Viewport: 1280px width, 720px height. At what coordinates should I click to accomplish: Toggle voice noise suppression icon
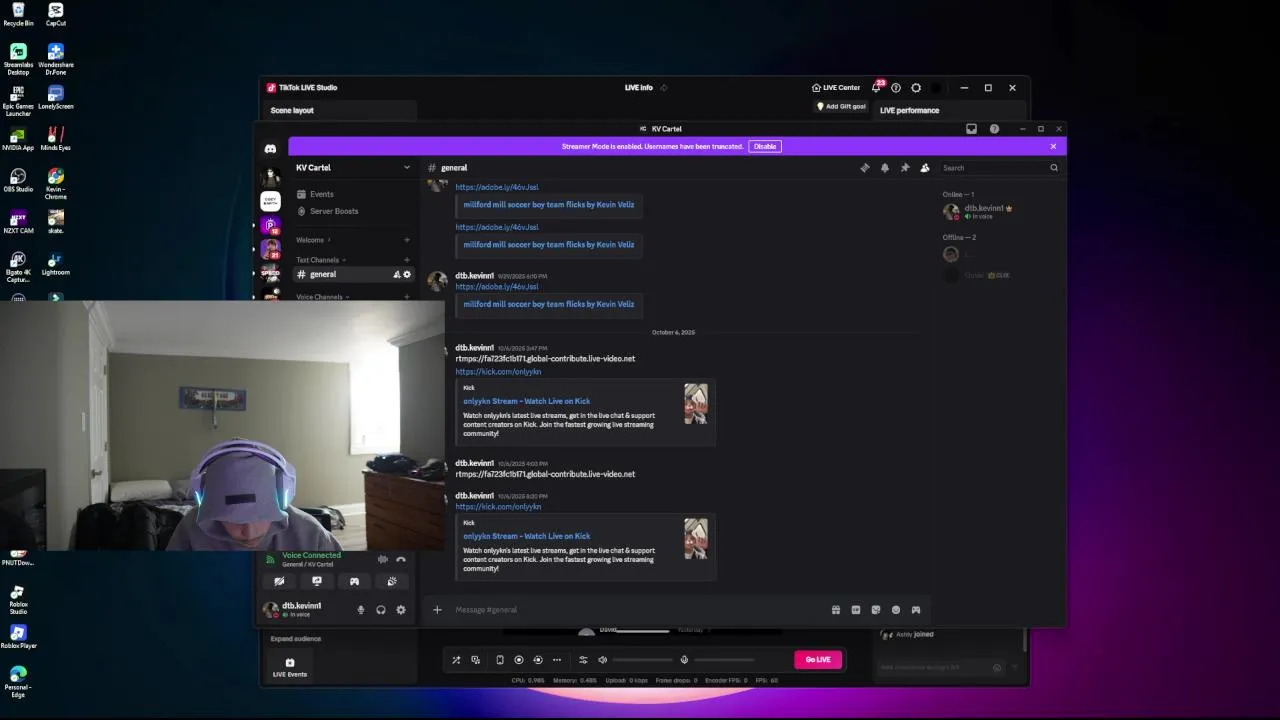tap(382, 560)
